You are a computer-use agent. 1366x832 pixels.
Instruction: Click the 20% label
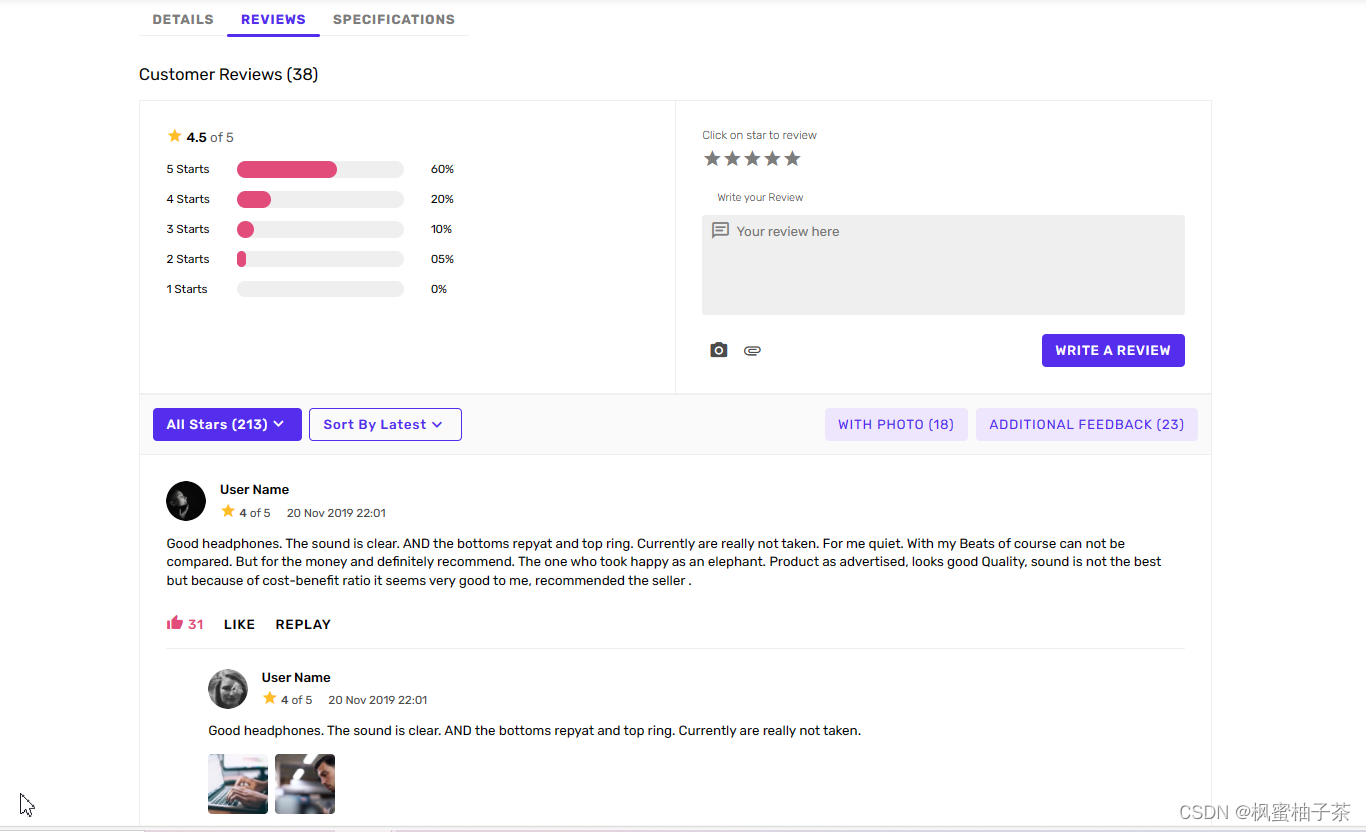(442, 199)
